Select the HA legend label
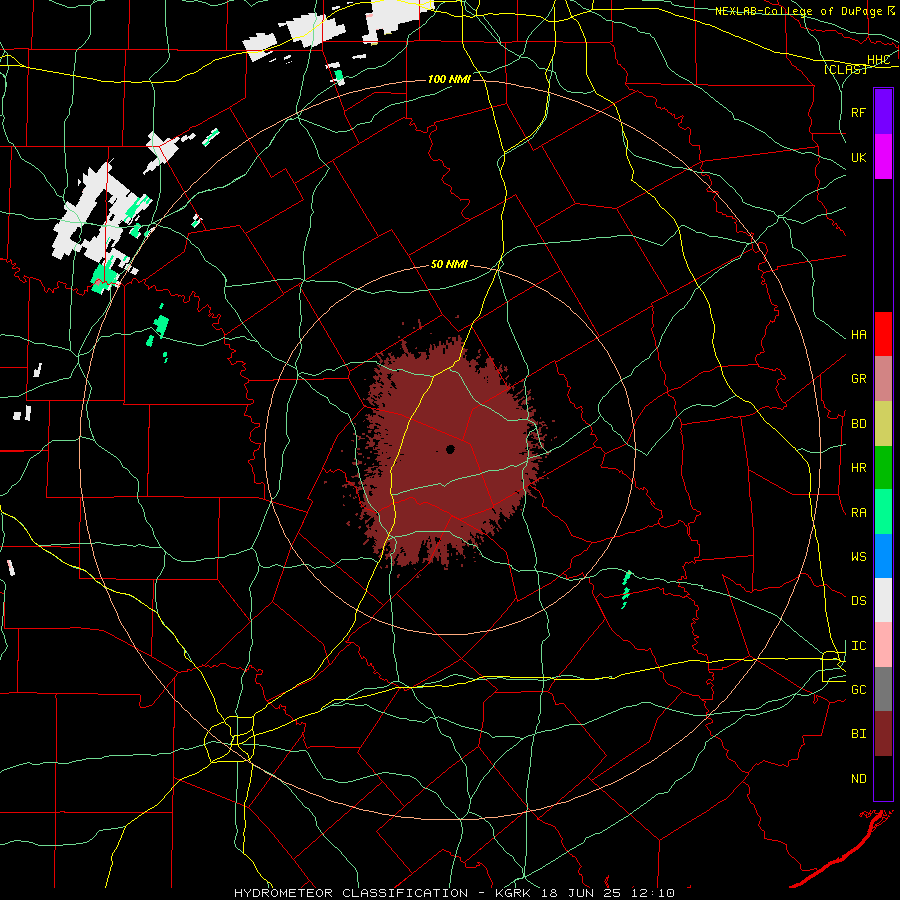 click(x=859, y=335)
